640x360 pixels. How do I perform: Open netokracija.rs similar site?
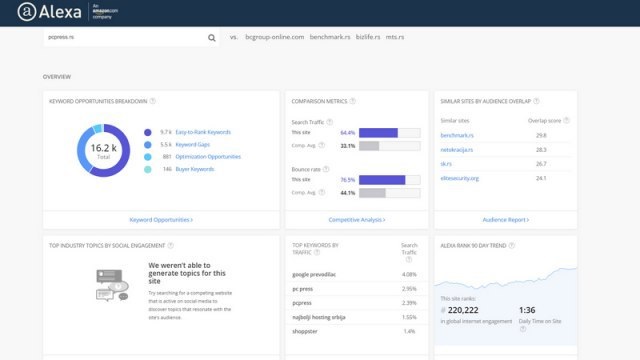tap(456, 150)
